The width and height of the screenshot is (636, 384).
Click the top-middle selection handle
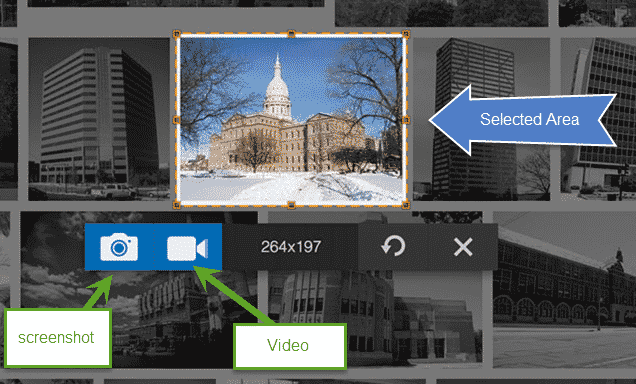coord(291,34)
